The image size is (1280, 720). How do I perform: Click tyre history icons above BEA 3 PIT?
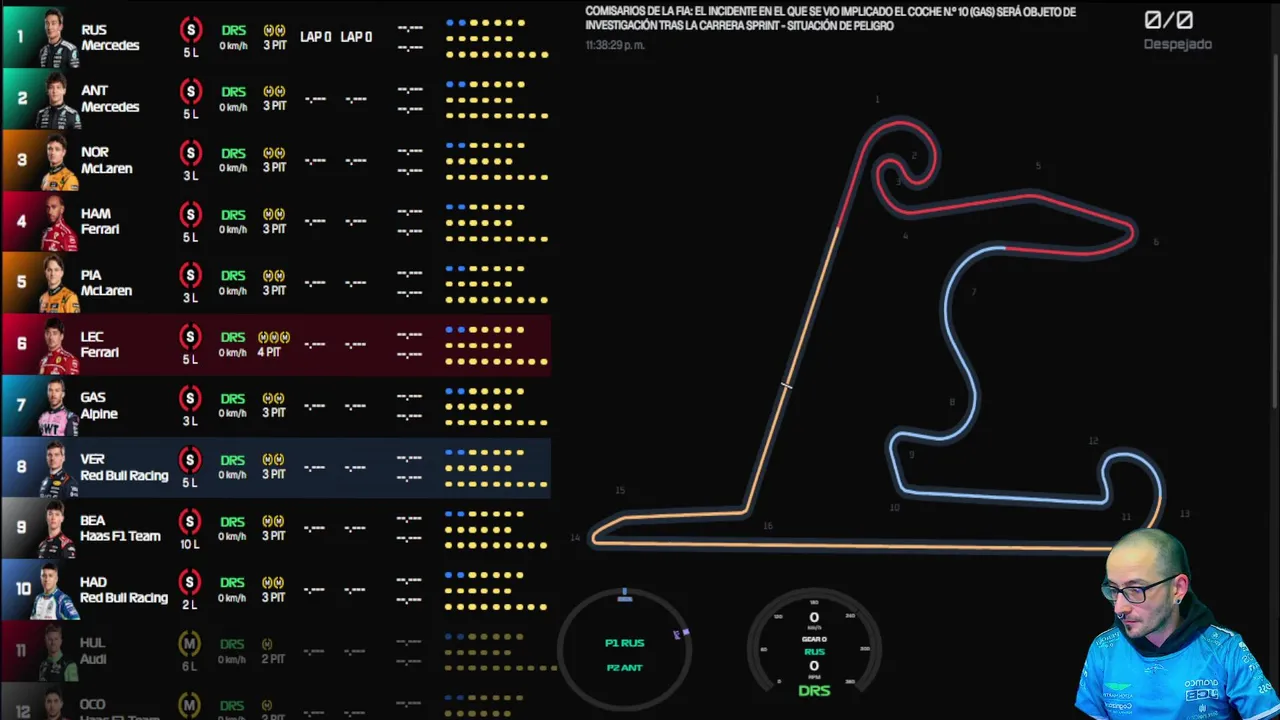click(274, 521)
